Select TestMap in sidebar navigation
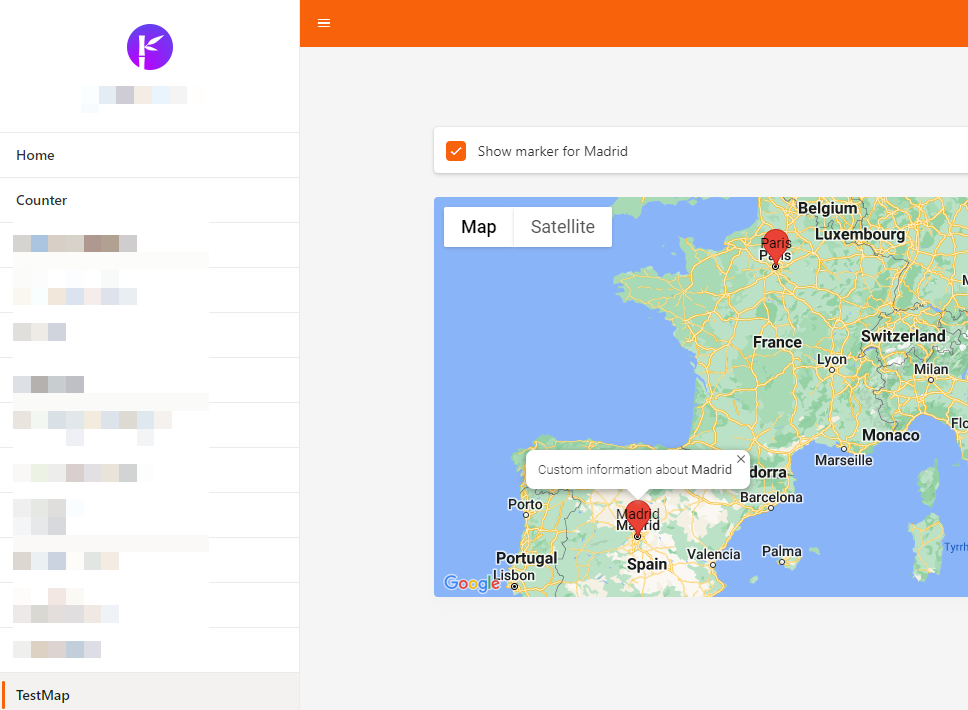 43,695
